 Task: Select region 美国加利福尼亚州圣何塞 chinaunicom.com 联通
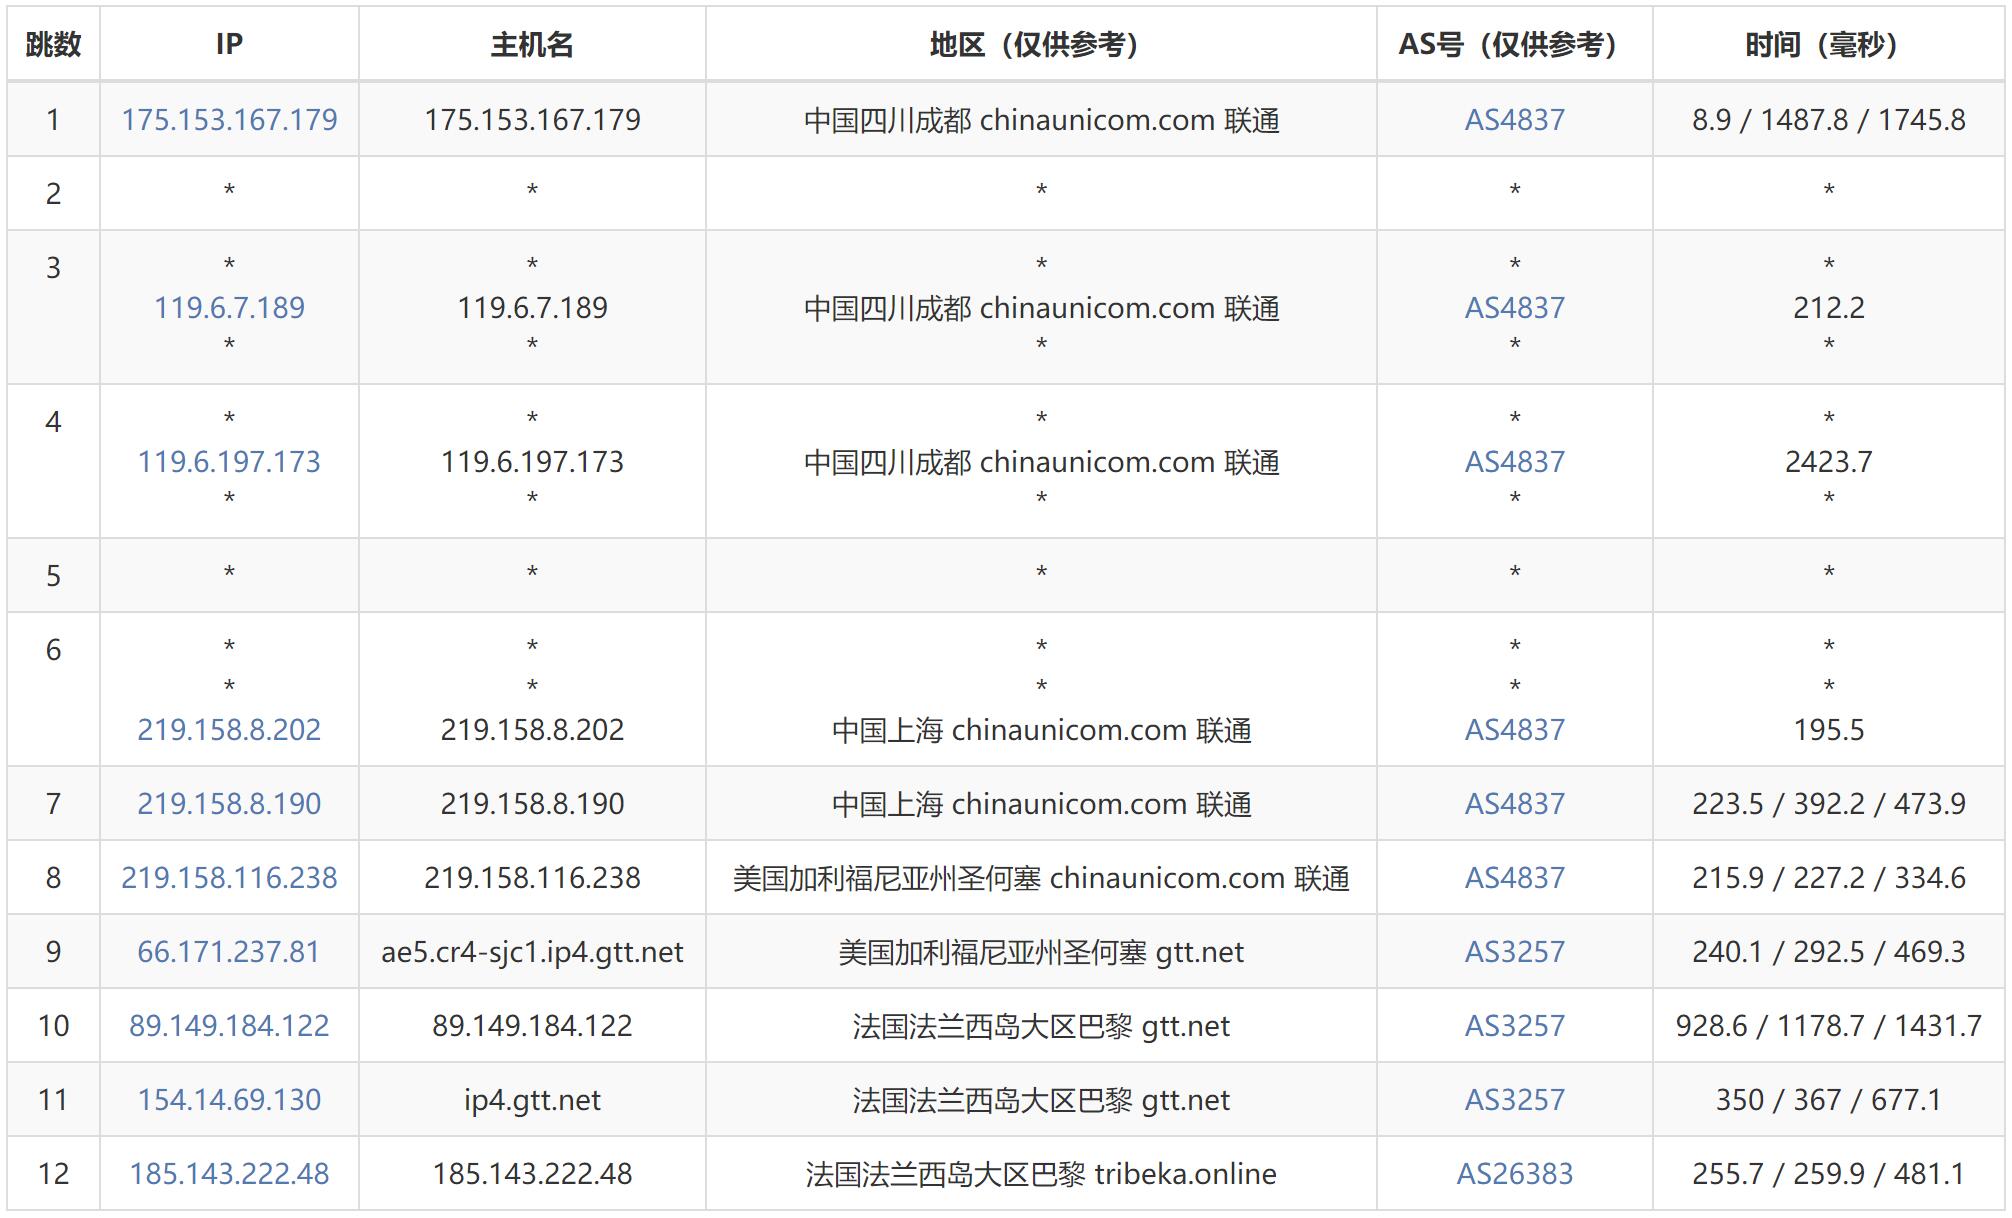pyautogui.click(x=1041, y=878)
